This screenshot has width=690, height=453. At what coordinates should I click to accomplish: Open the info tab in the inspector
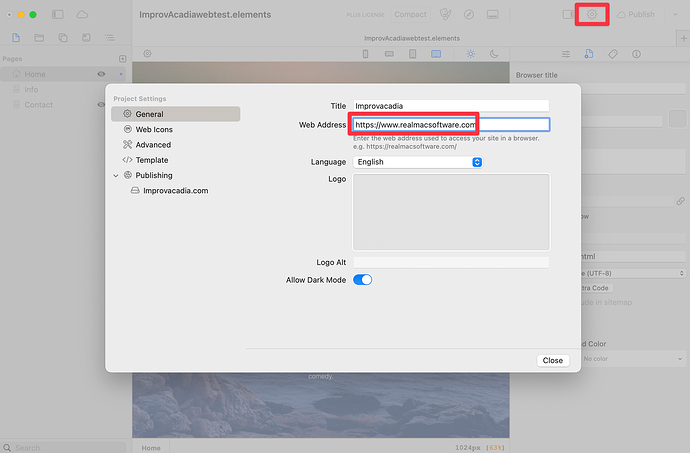[636, 54]
